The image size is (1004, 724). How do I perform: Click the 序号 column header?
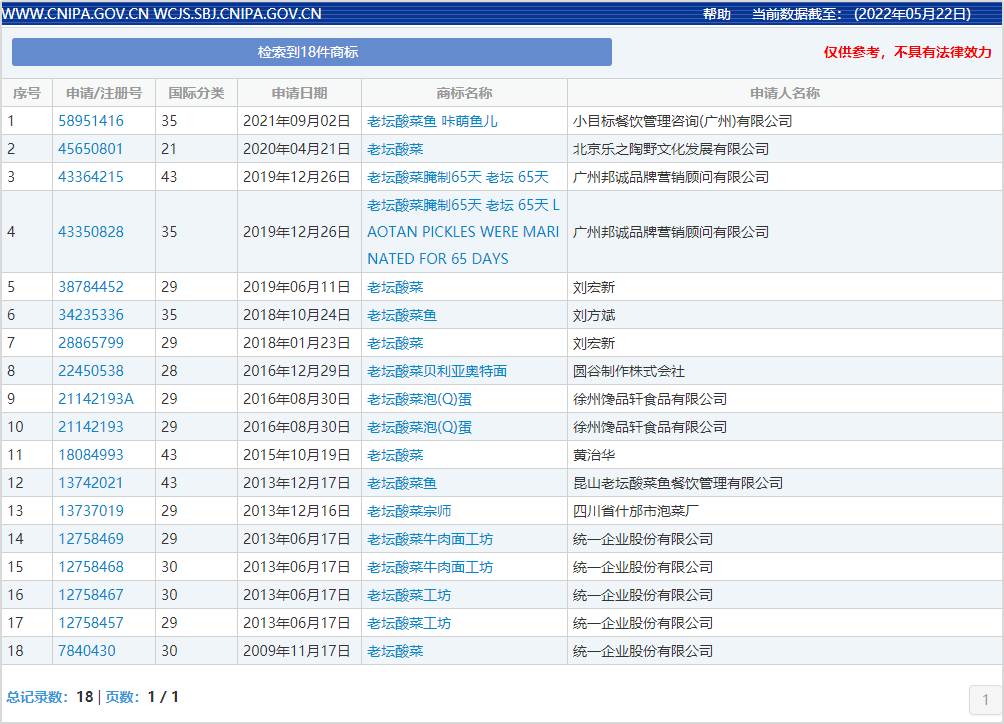[x=27, y=93]
